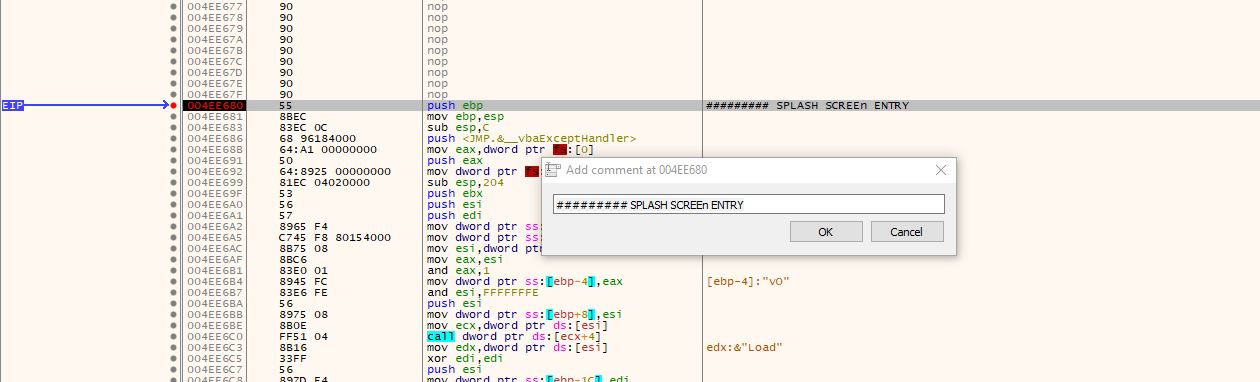
Task: Select bytes "83EC 0C"
Action: coord(302,127)
